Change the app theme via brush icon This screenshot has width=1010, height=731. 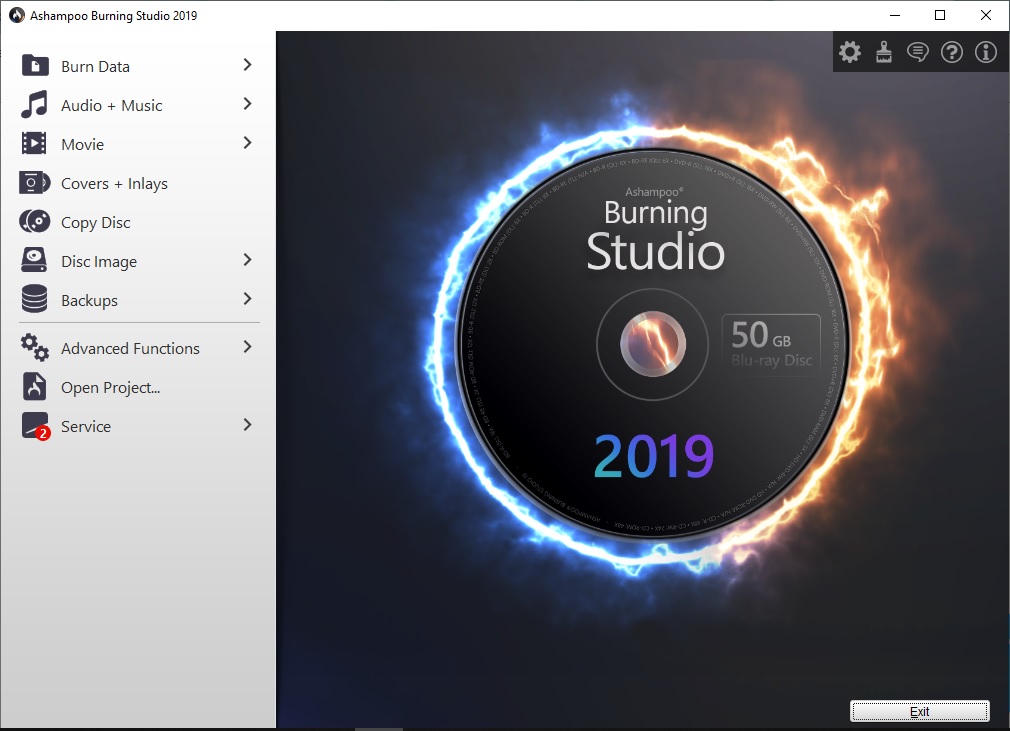tap(883, 51)
